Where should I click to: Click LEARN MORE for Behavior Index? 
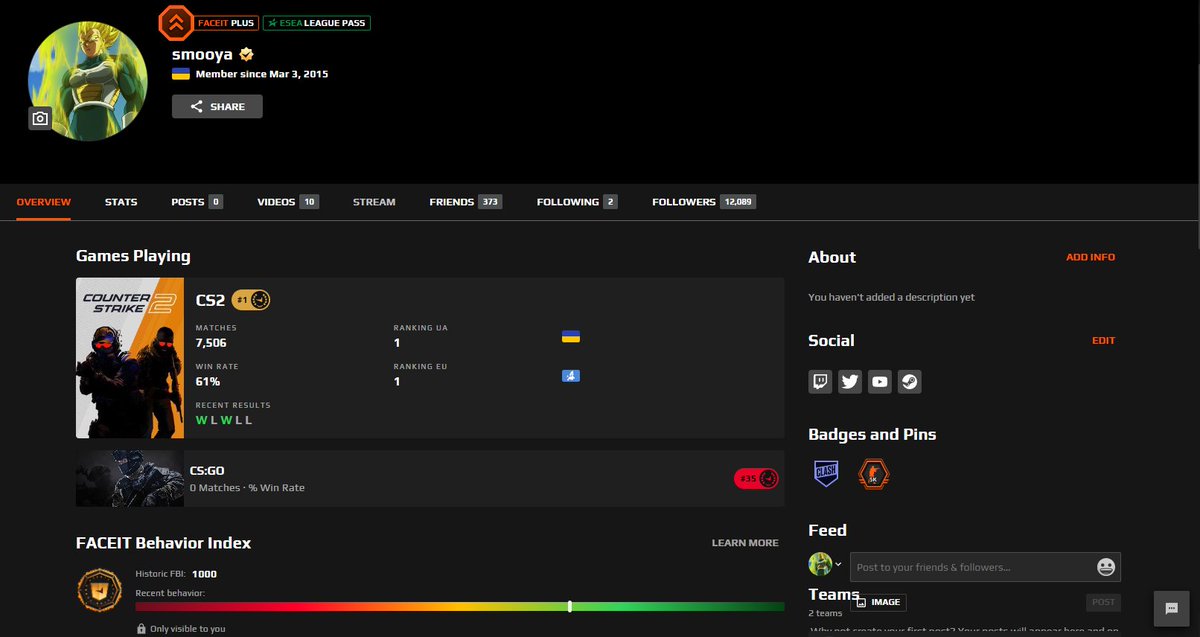tap(745, 543)
